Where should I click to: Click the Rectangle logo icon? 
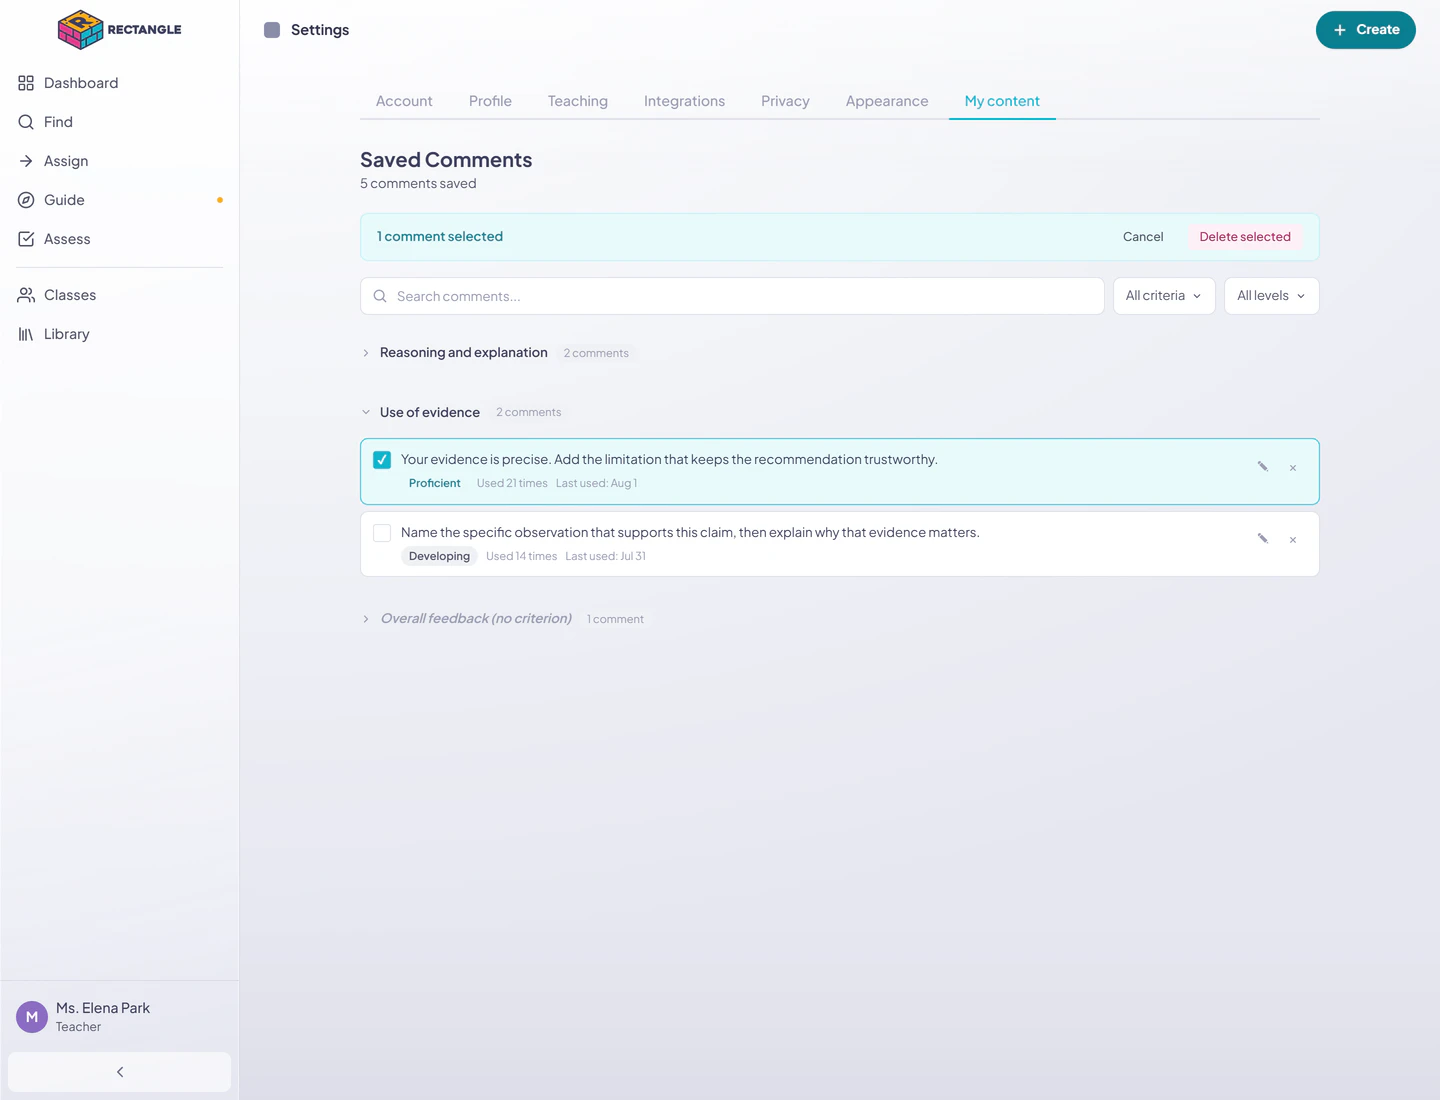(81, 30)
